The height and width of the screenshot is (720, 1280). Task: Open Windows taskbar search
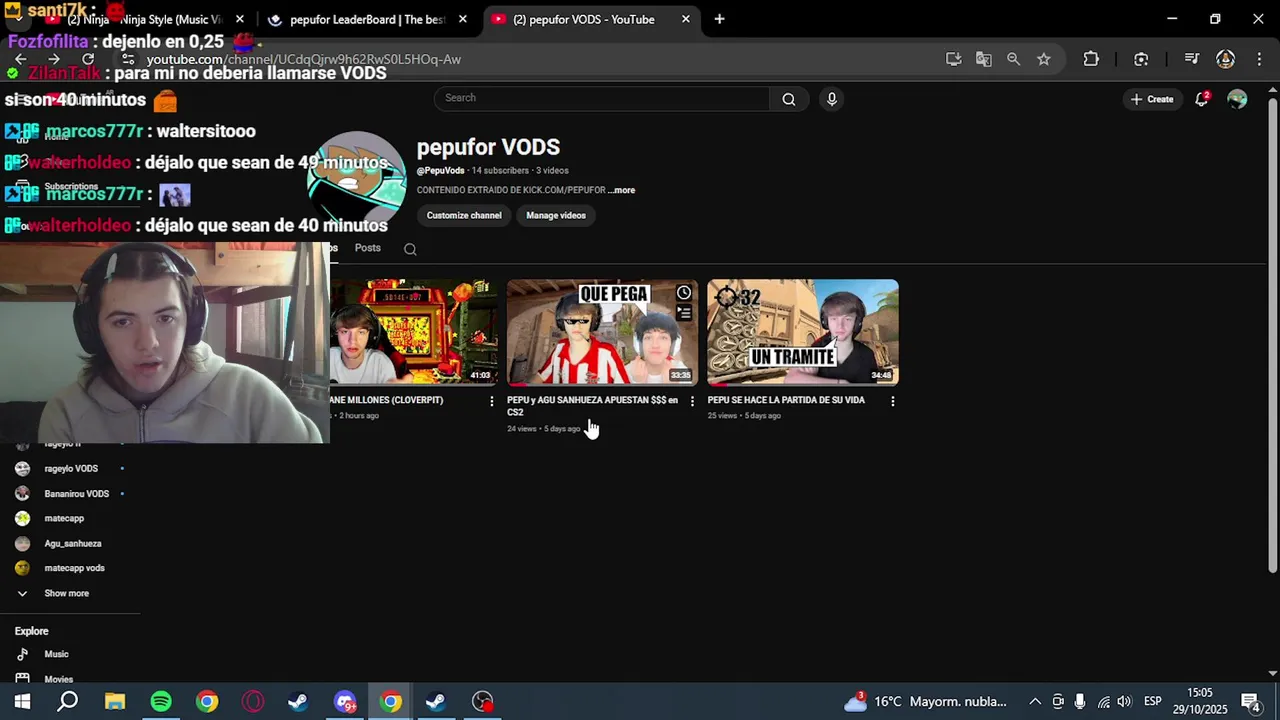tap(67, 702)
